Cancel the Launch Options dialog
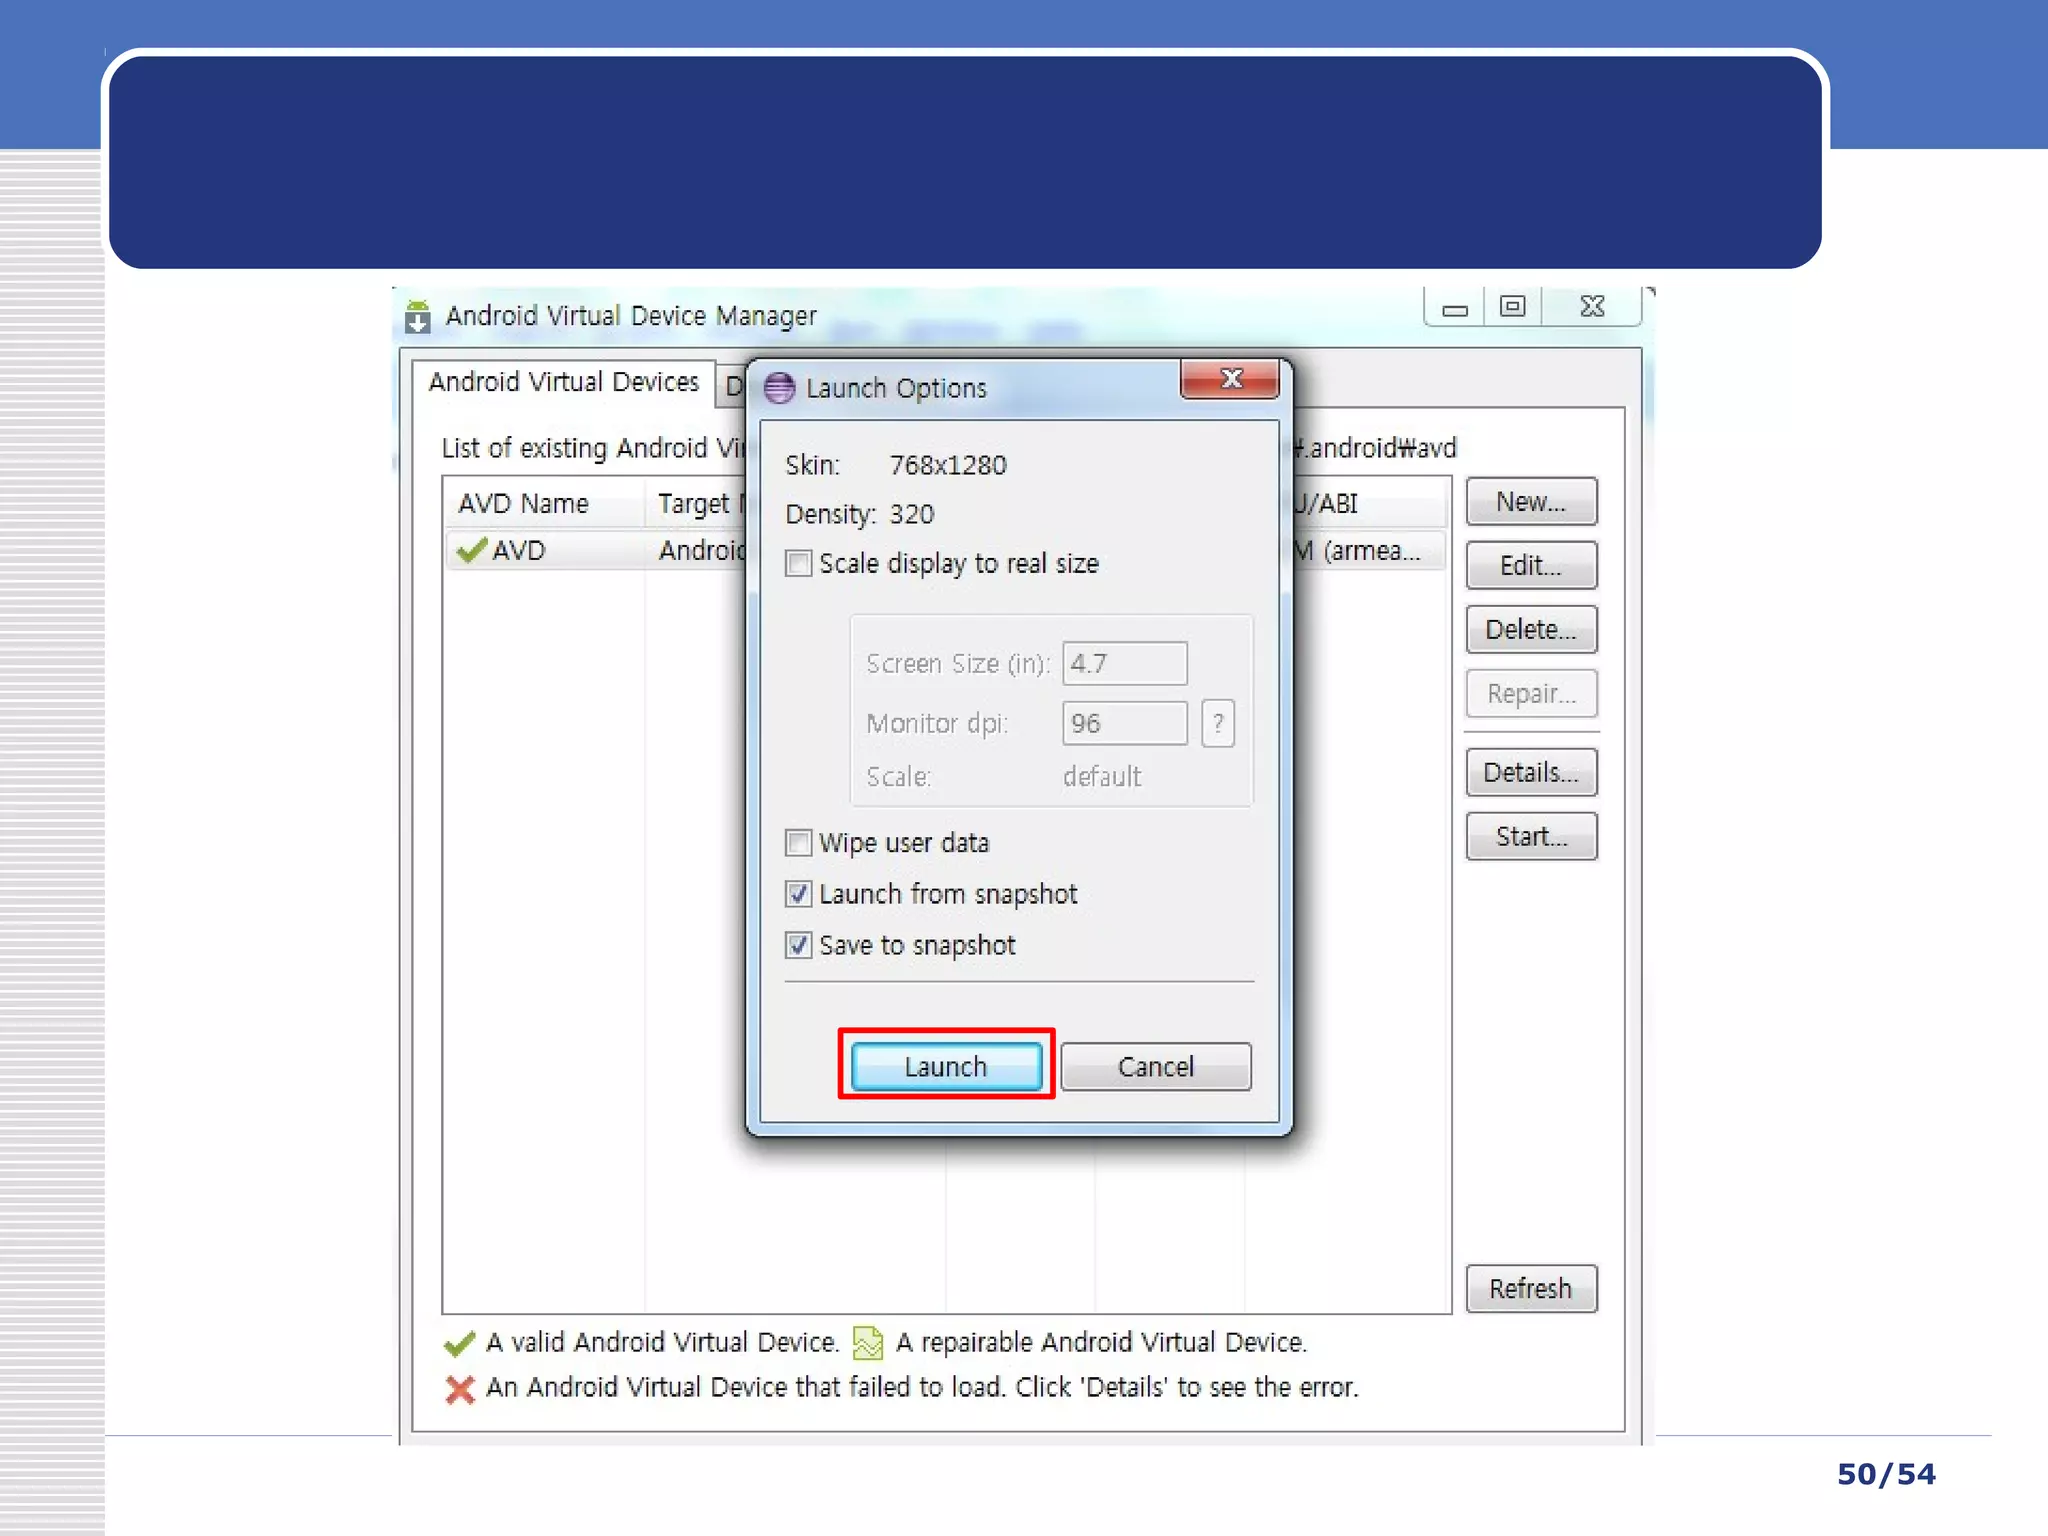The height and width of the screenshot is (1536, 2048). (x=1155, y=1066)
